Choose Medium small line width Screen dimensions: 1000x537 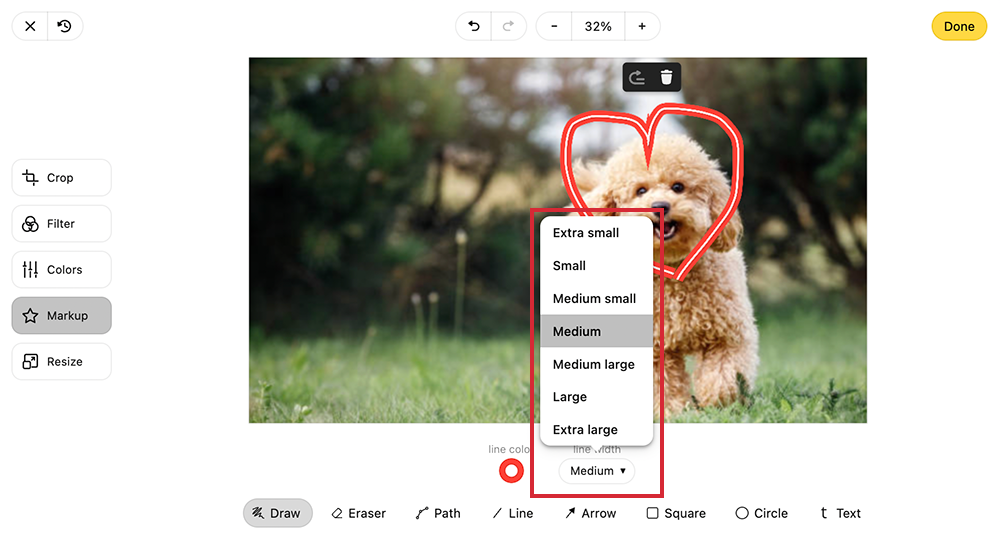(596, 298)
